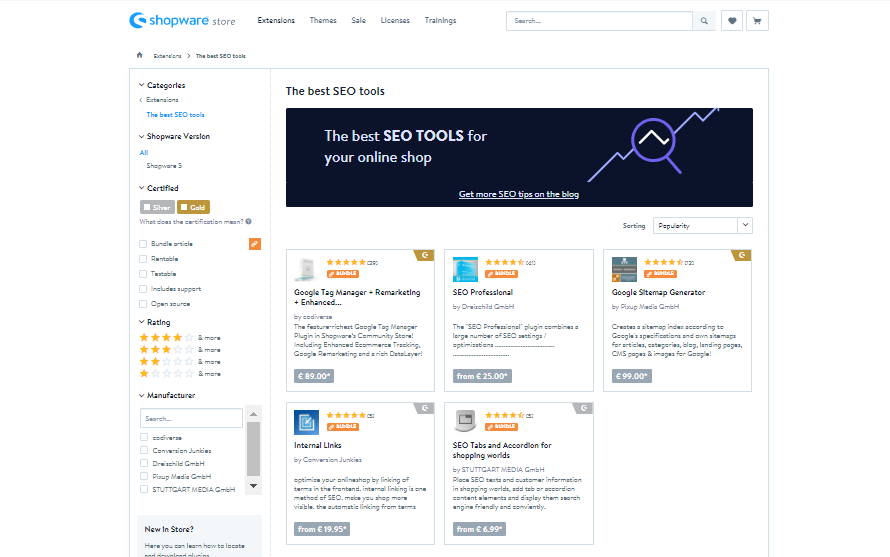Click the €89.00 price button

[314, 376]
